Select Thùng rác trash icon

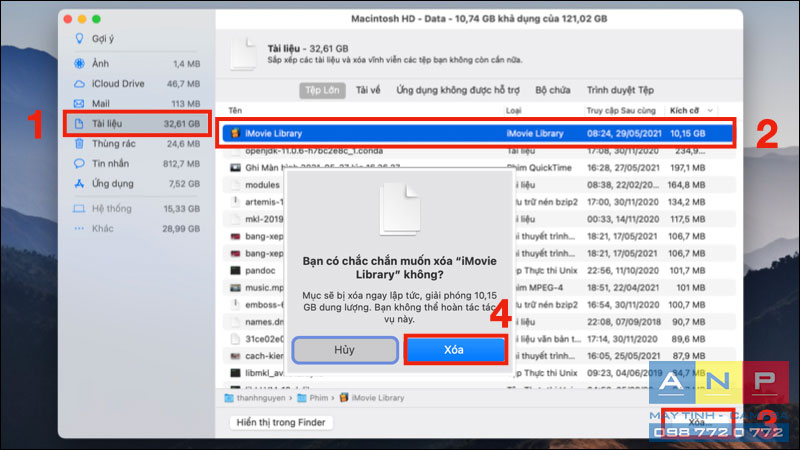pyautogui.click(x=79, y=143)
